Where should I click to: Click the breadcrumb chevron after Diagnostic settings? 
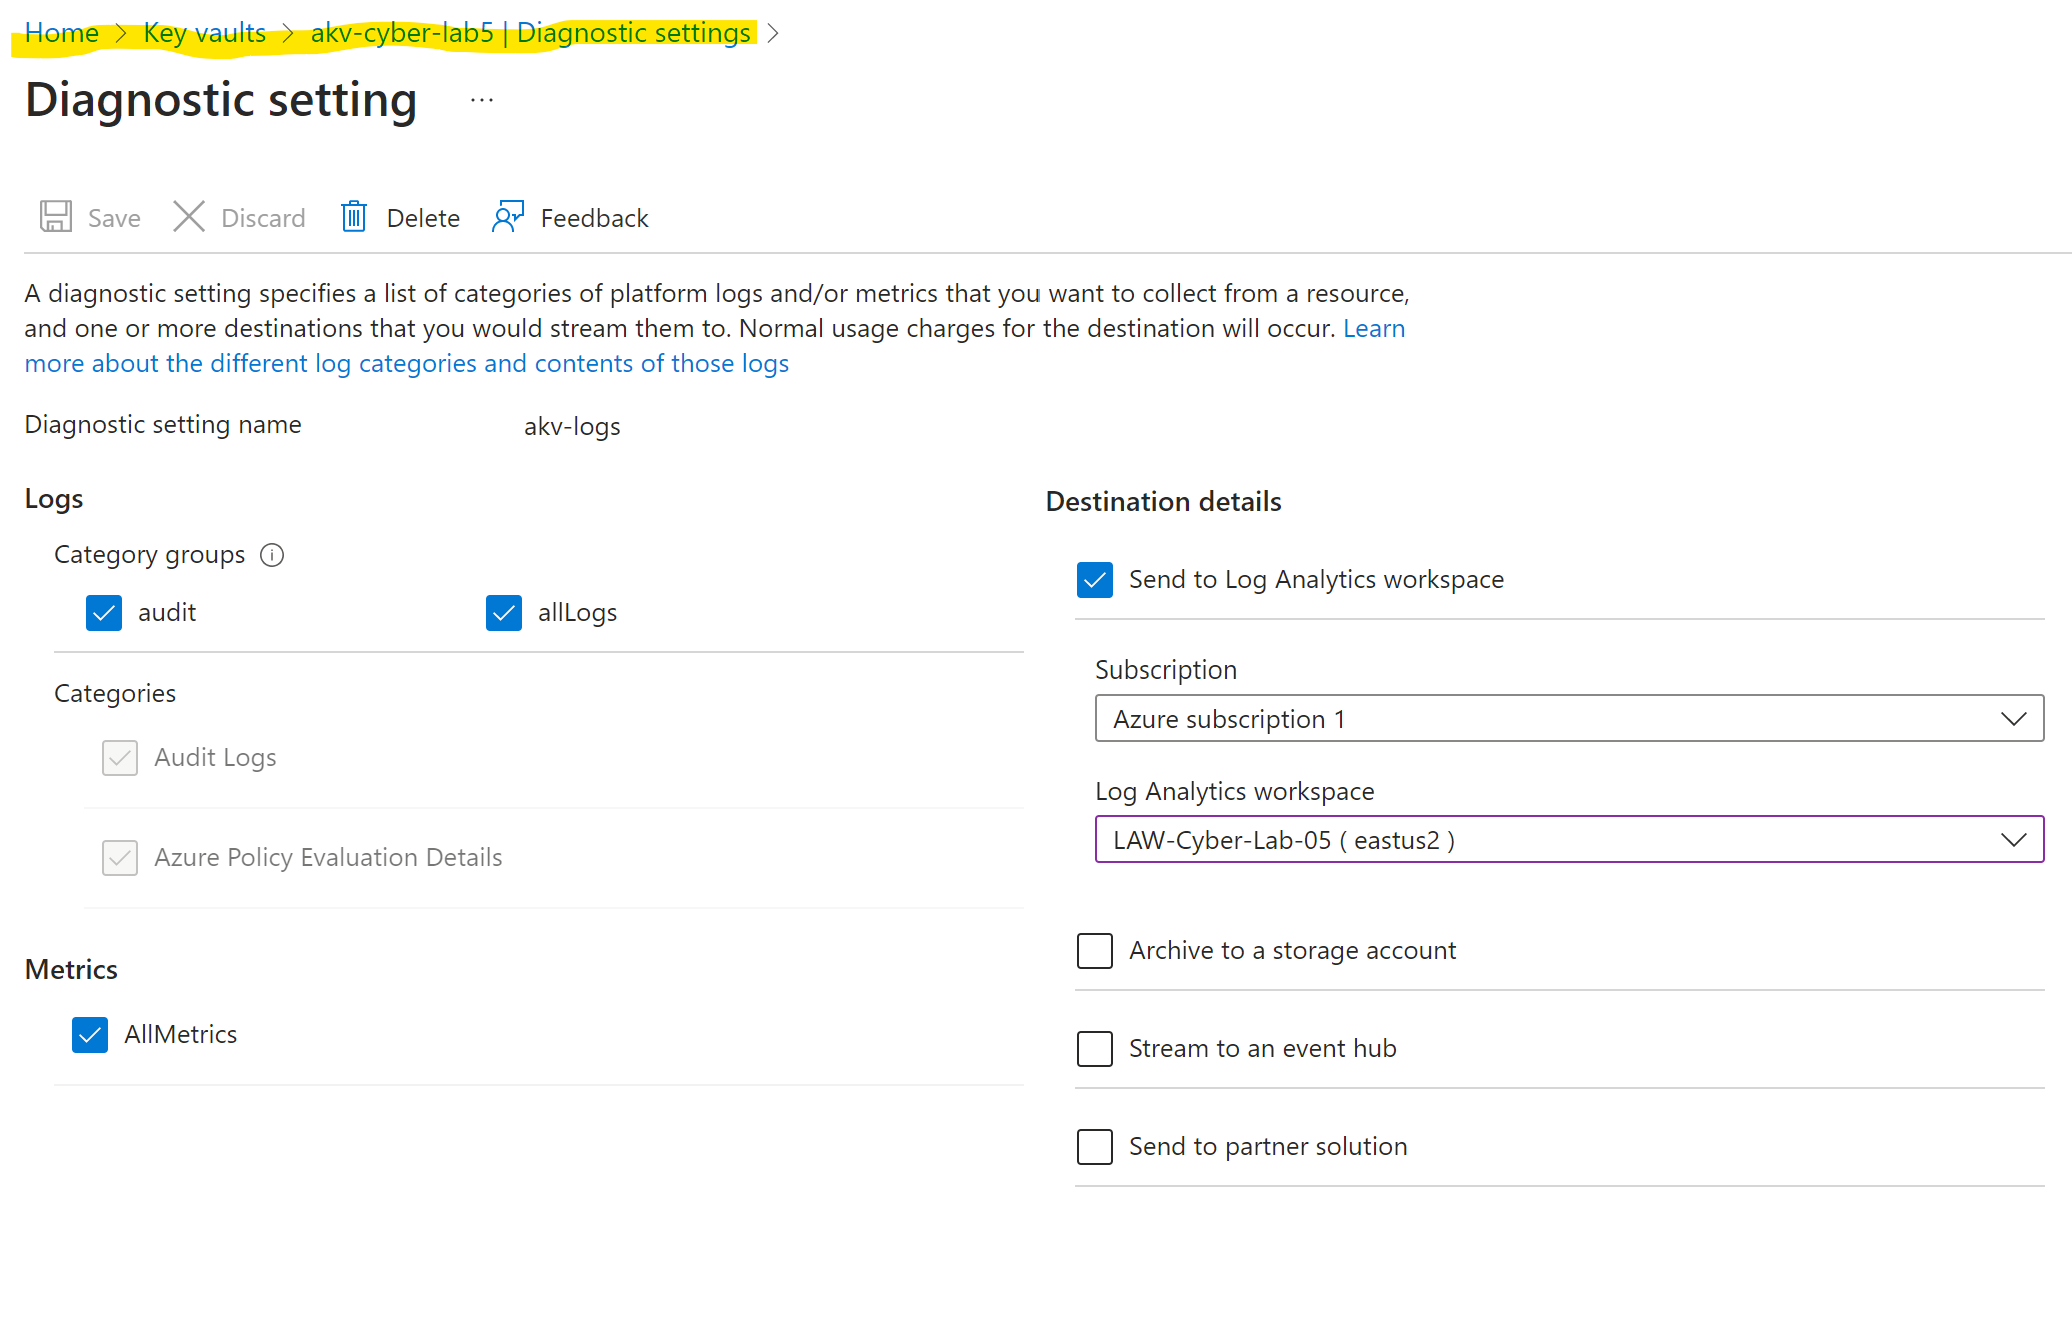pos(773,33)
